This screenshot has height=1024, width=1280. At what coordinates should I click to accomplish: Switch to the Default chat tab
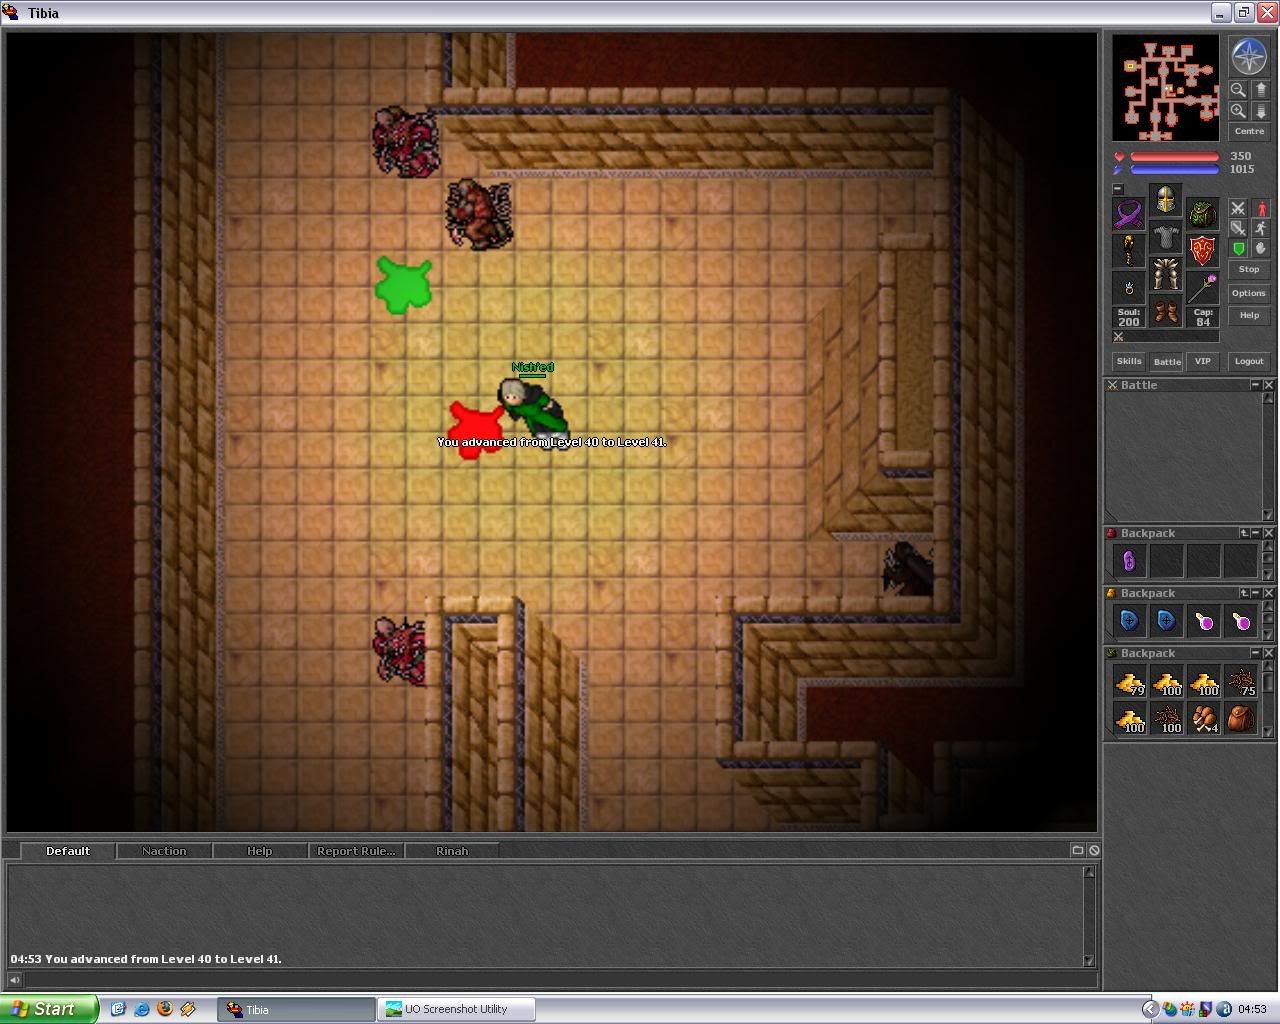click(68, 851)
